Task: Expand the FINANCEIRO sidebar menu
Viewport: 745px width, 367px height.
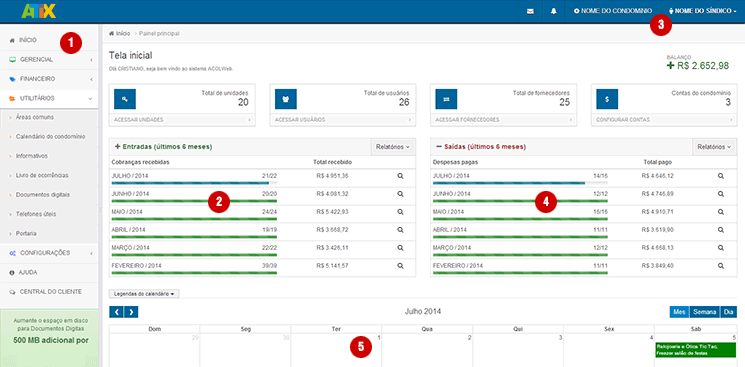Action: [49, 79]
